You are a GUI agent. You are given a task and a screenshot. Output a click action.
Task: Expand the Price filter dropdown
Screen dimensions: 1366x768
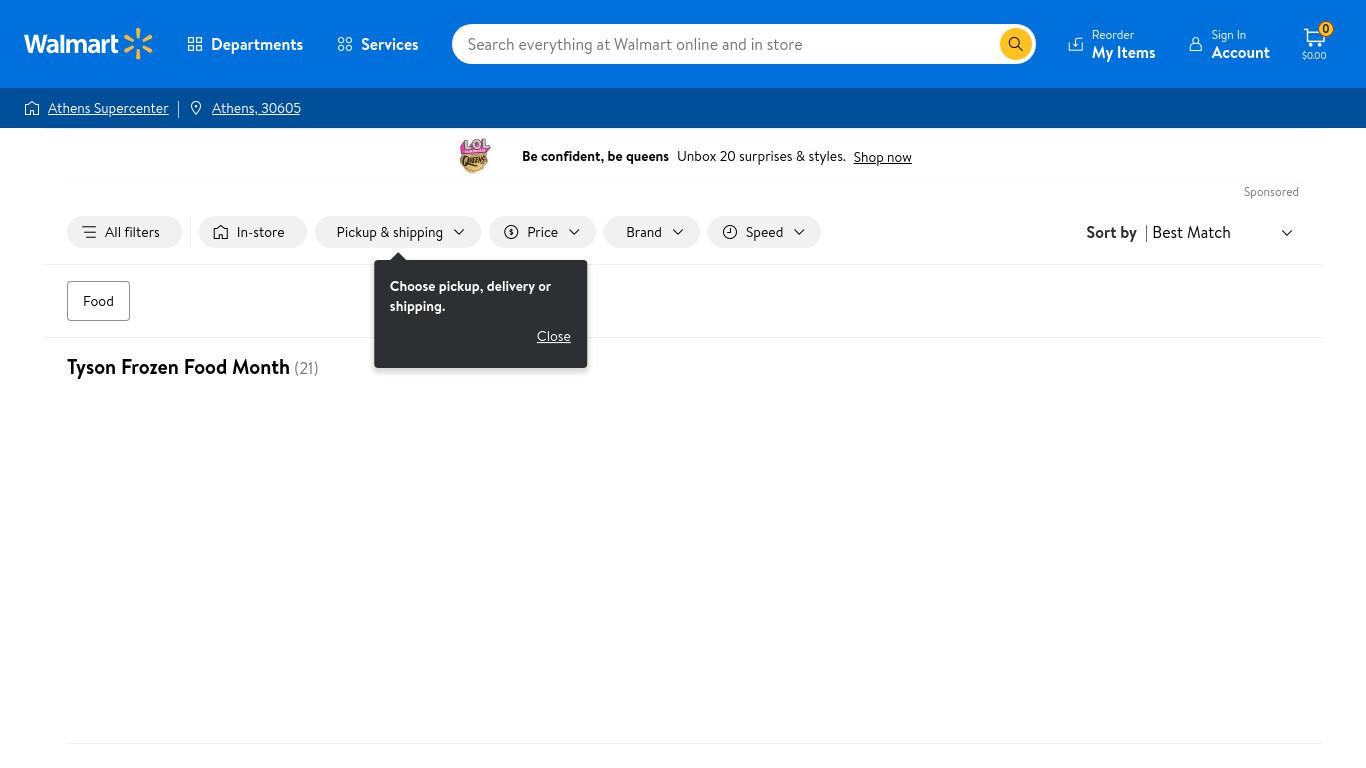click(542, 232)
